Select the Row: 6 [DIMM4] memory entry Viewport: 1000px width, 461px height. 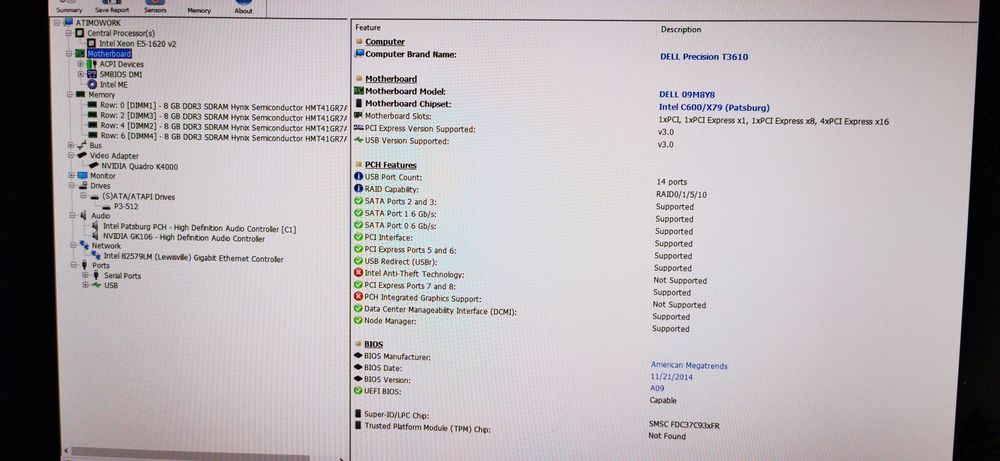[223, 136]
